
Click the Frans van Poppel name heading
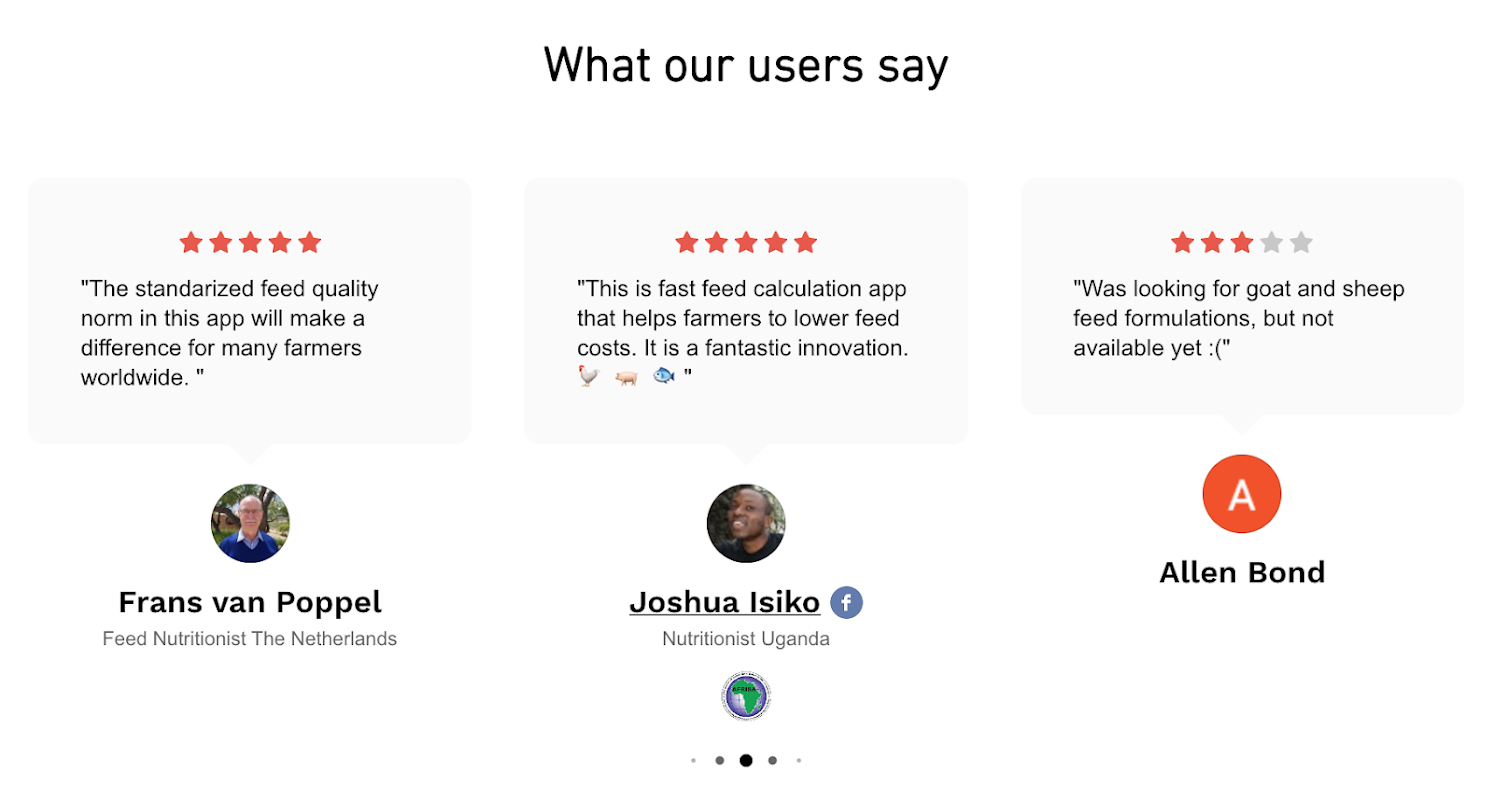coord(250,602)
